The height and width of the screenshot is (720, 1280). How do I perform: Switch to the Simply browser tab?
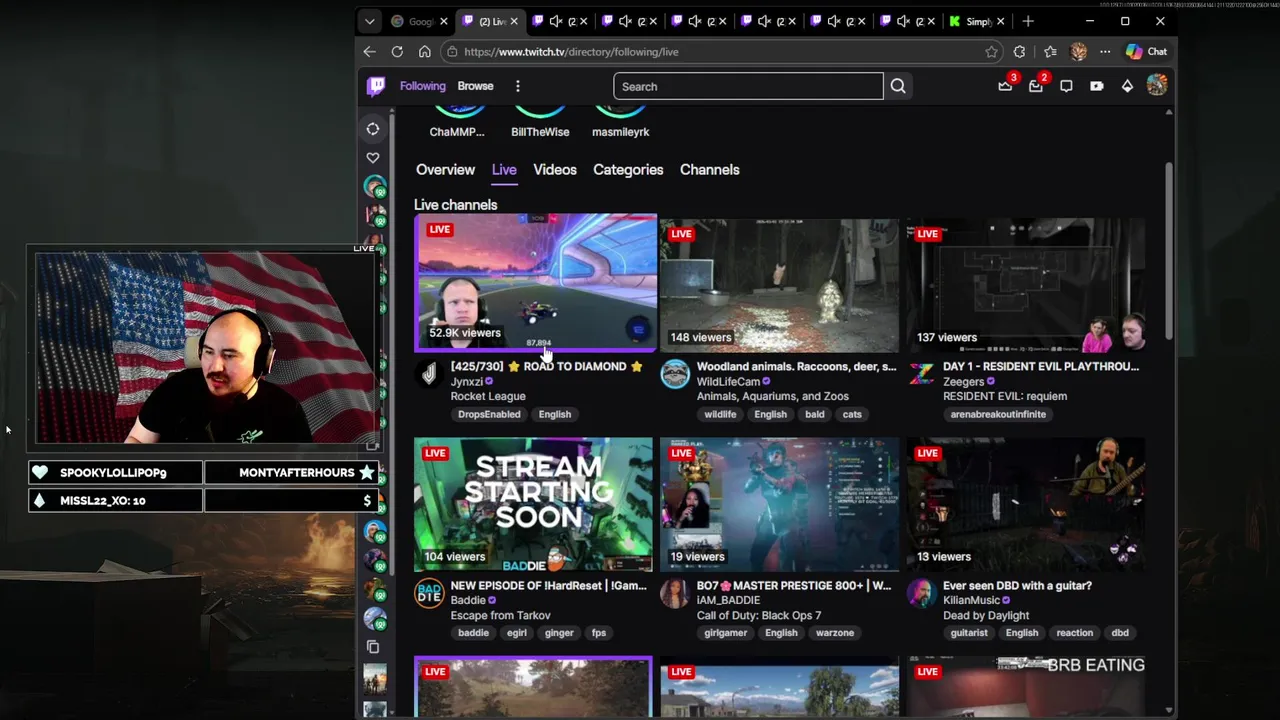(x=977, y=21)
